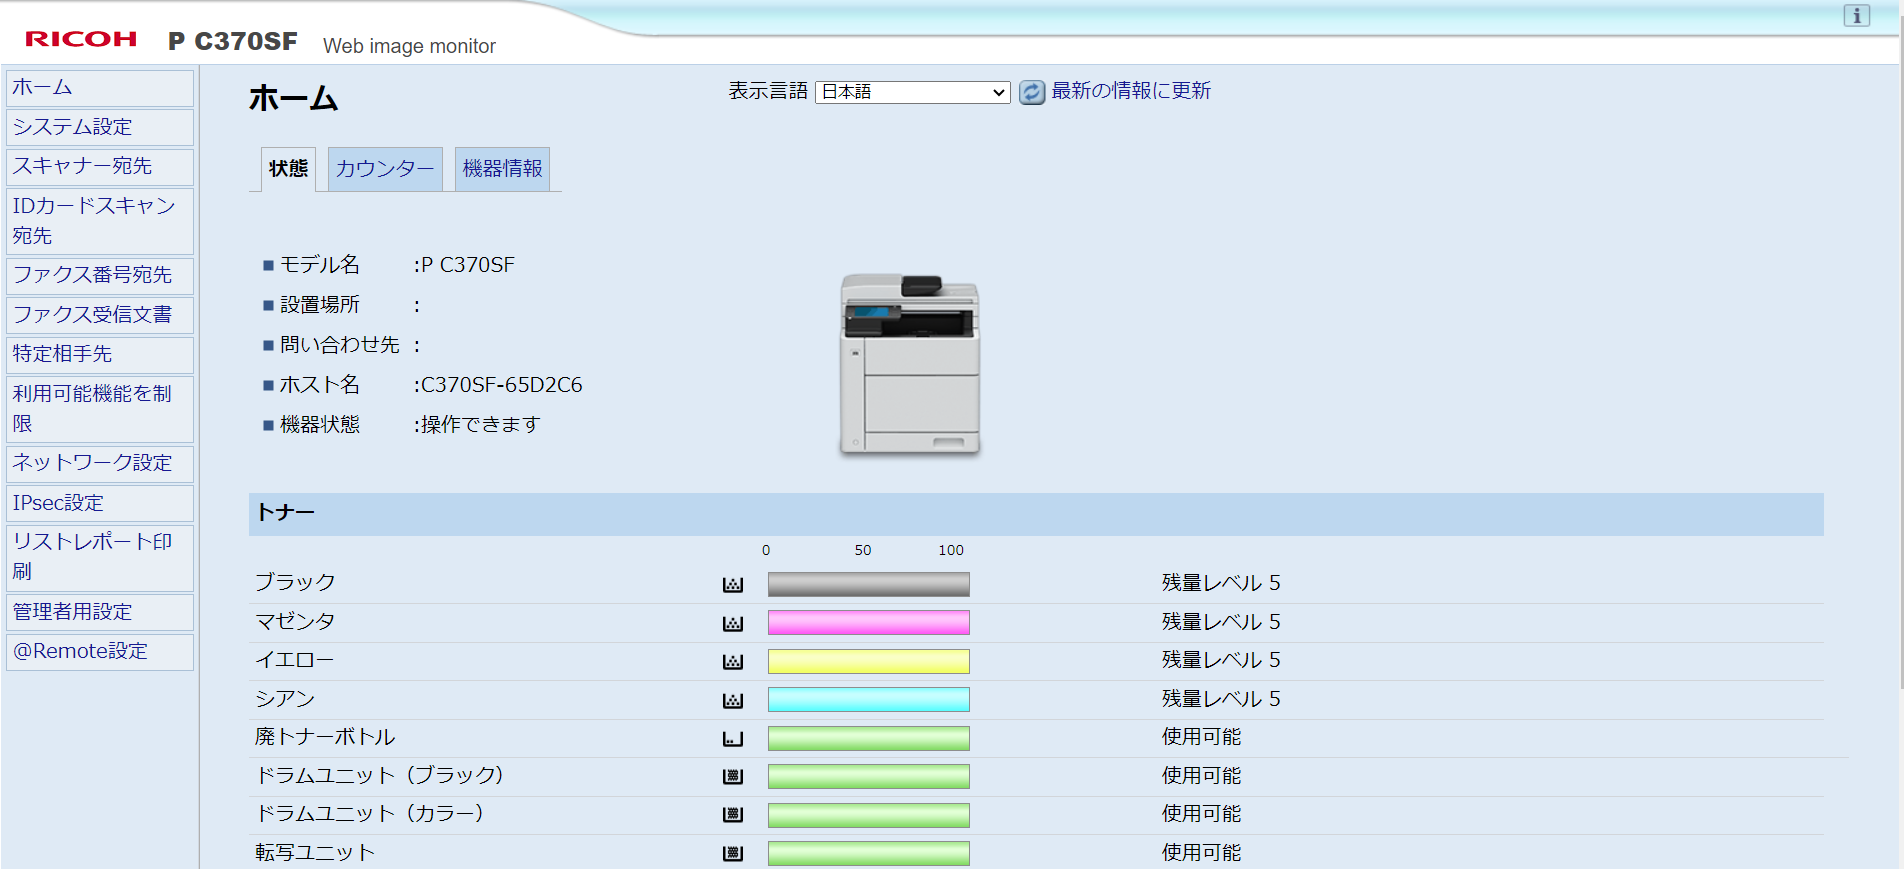
Task: Click the transfer unit icon
Action: click(733, 854)
